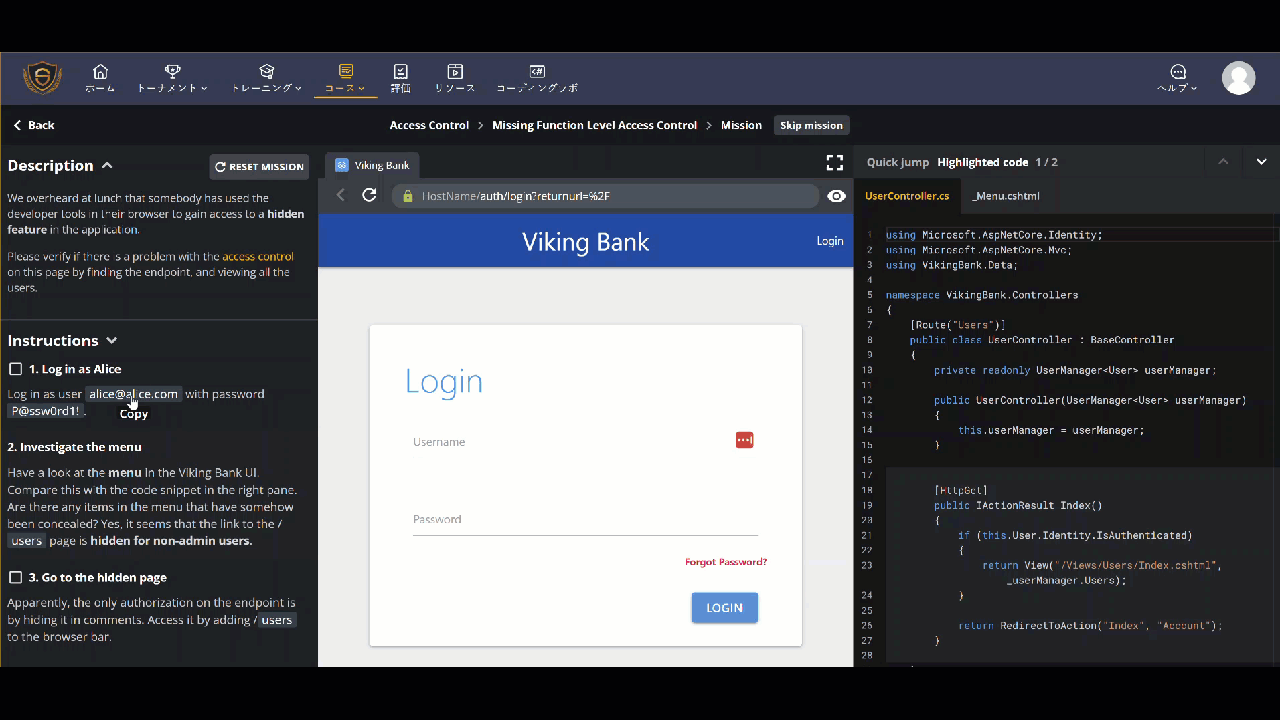Click the red password manager icon
The width and height of the screenshot is (1280, 720).
(x=744, y=440)
